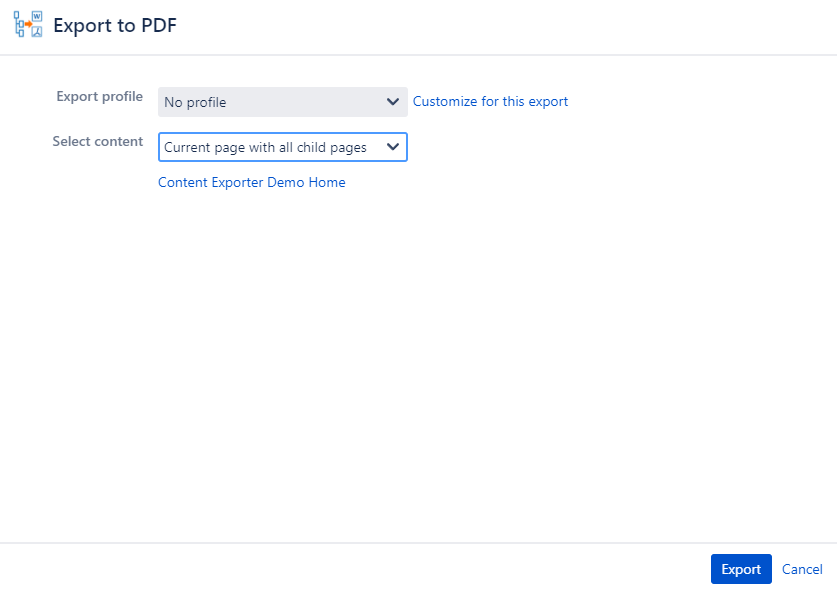Click the Customize for this export link

coord(490,101)
